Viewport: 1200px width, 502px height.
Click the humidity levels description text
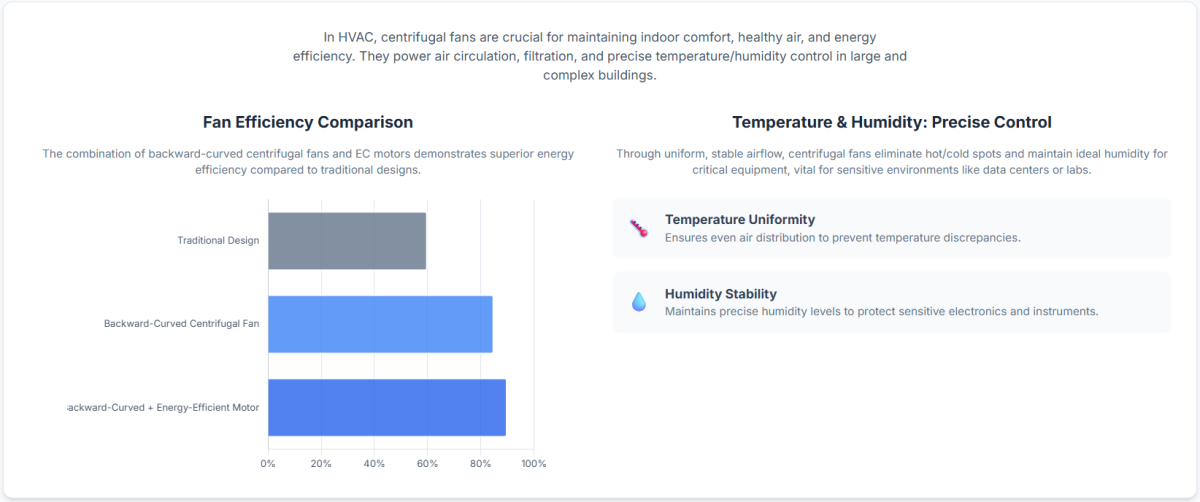[881, 311]
